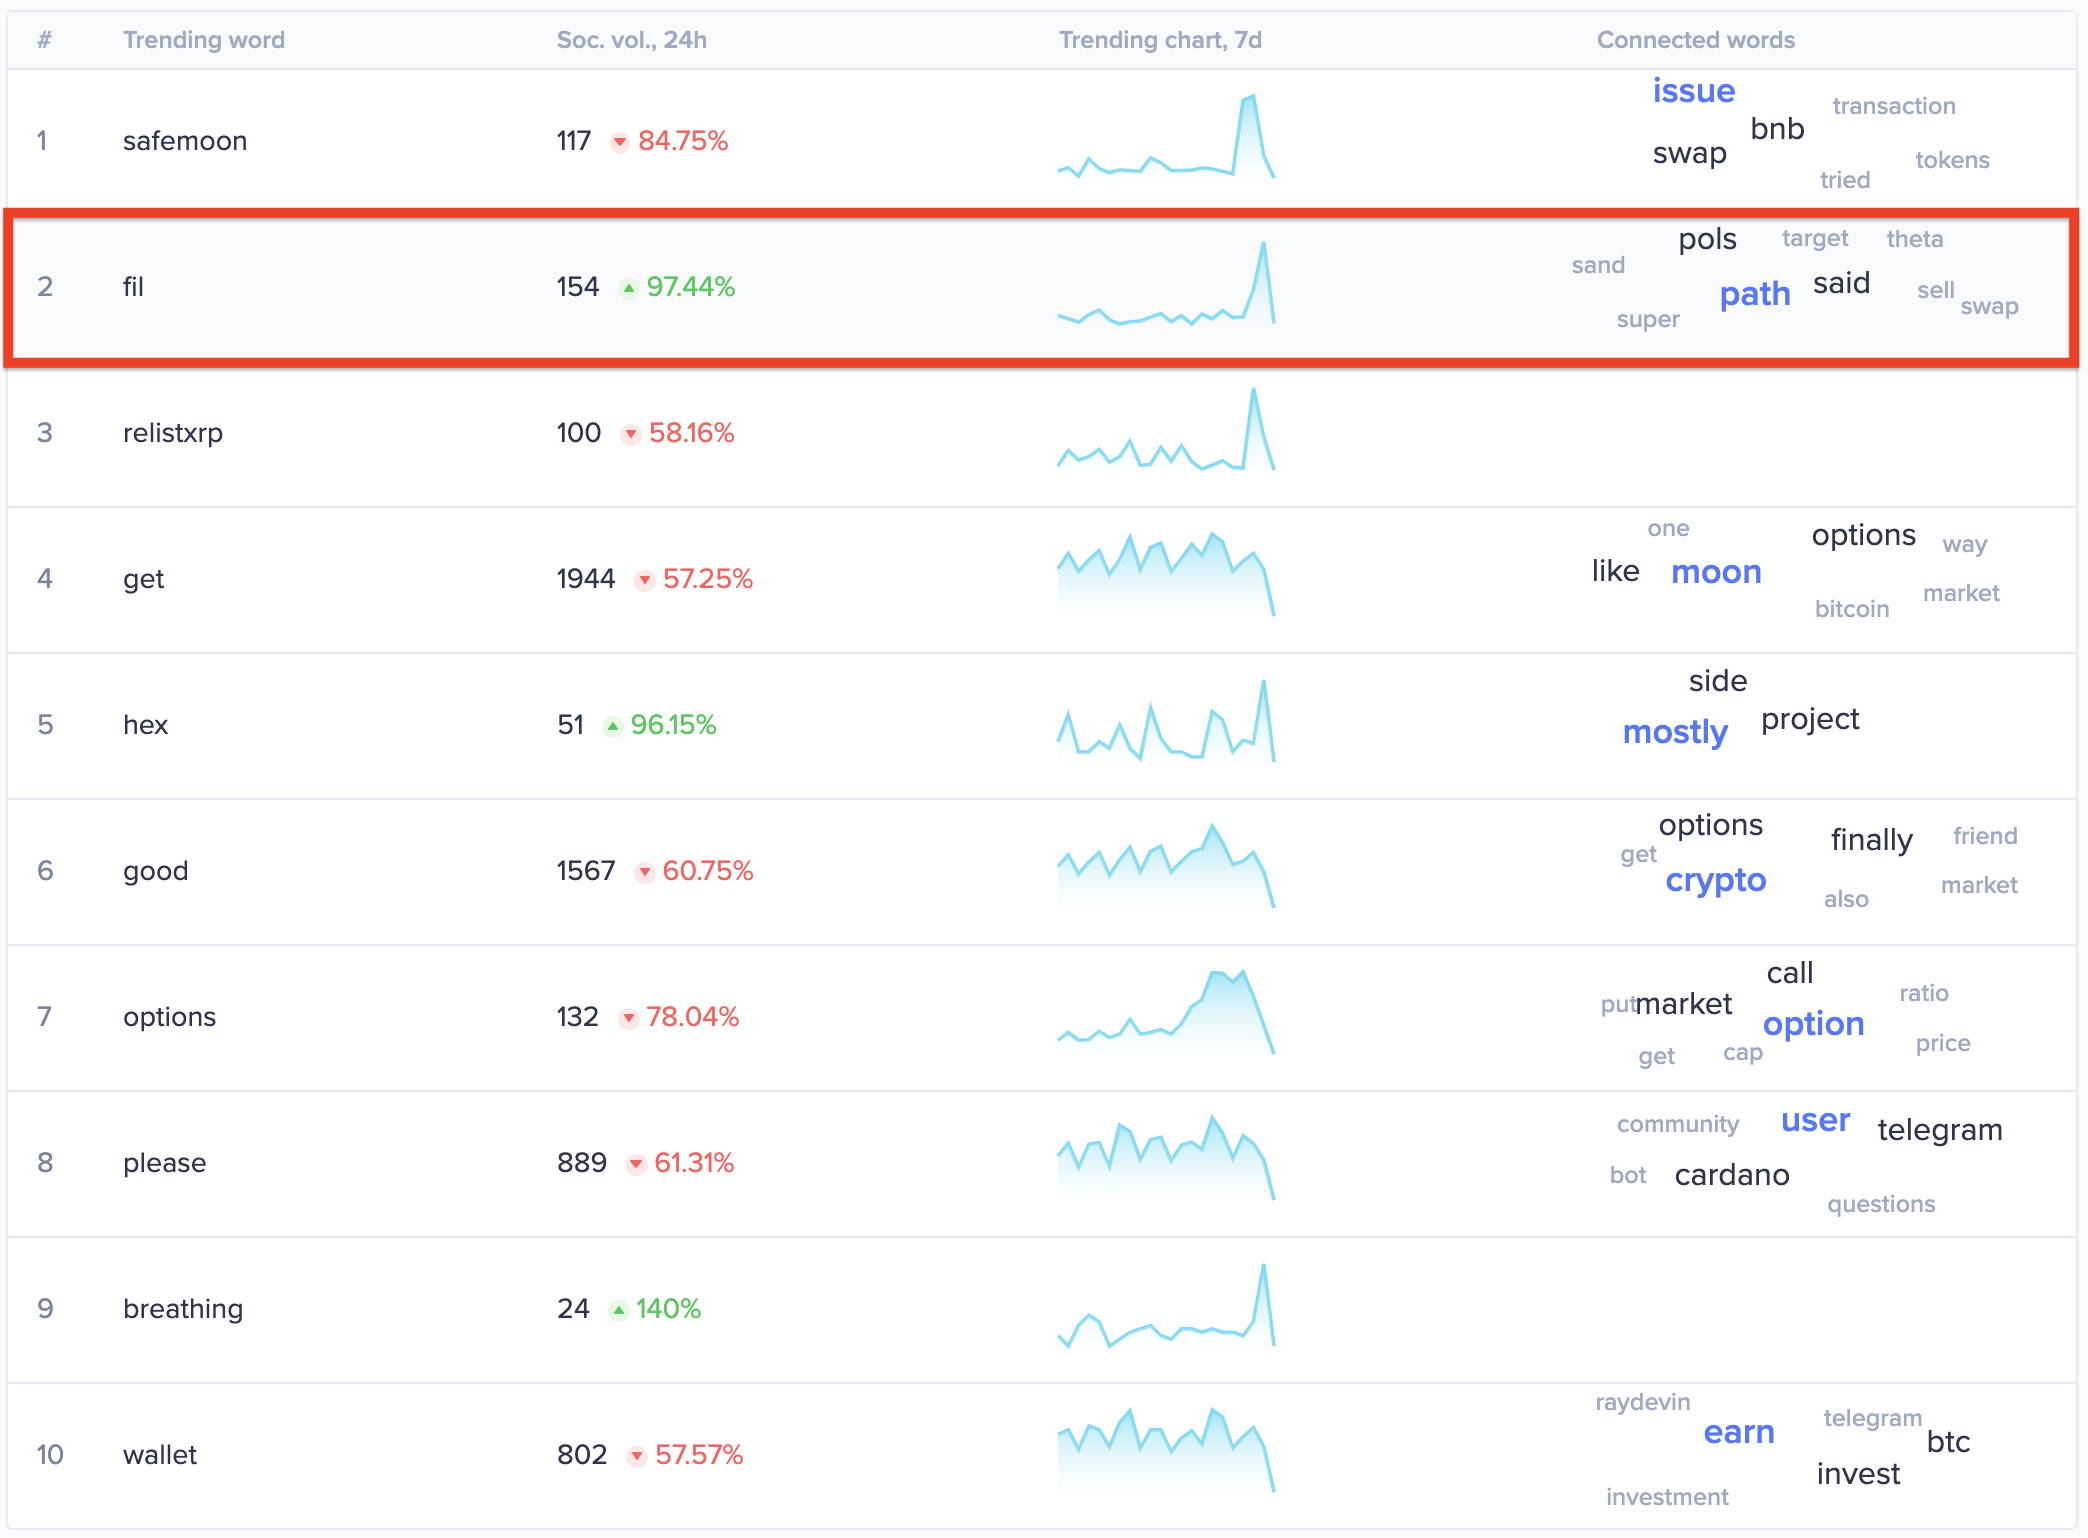
Task: Select the trending word safemoon
Action: click(185, 141)
